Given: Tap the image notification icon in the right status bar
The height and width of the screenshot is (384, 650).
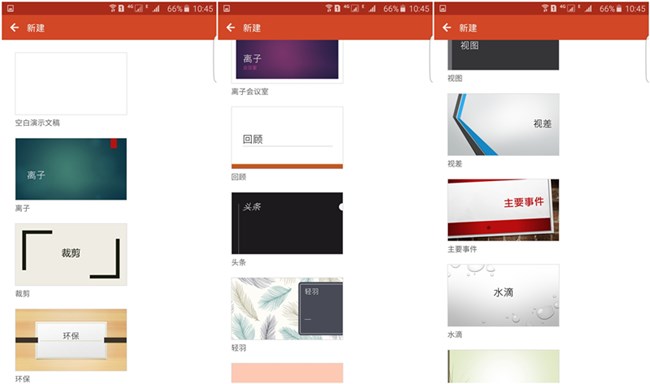Looking at the screenshot, I should (x=443, y=8).
